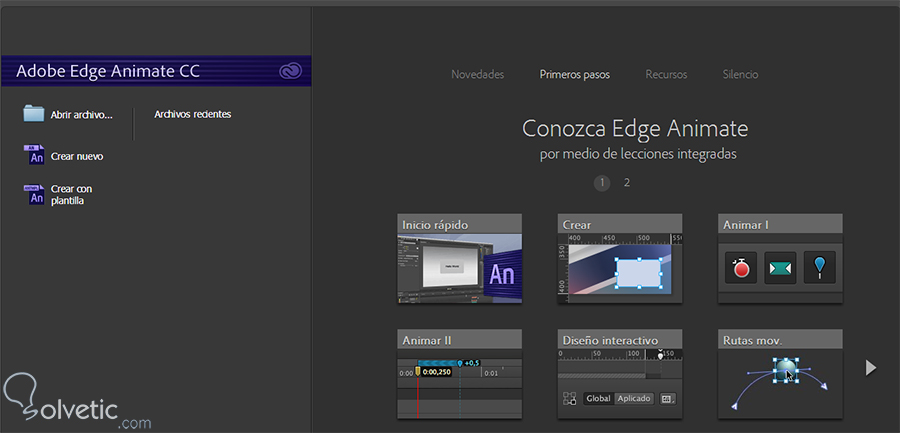Click the folder icon for Abrir archivo
Image resolution: width=900 pixels, height=433 pixels.
click(x=34, y=114)
